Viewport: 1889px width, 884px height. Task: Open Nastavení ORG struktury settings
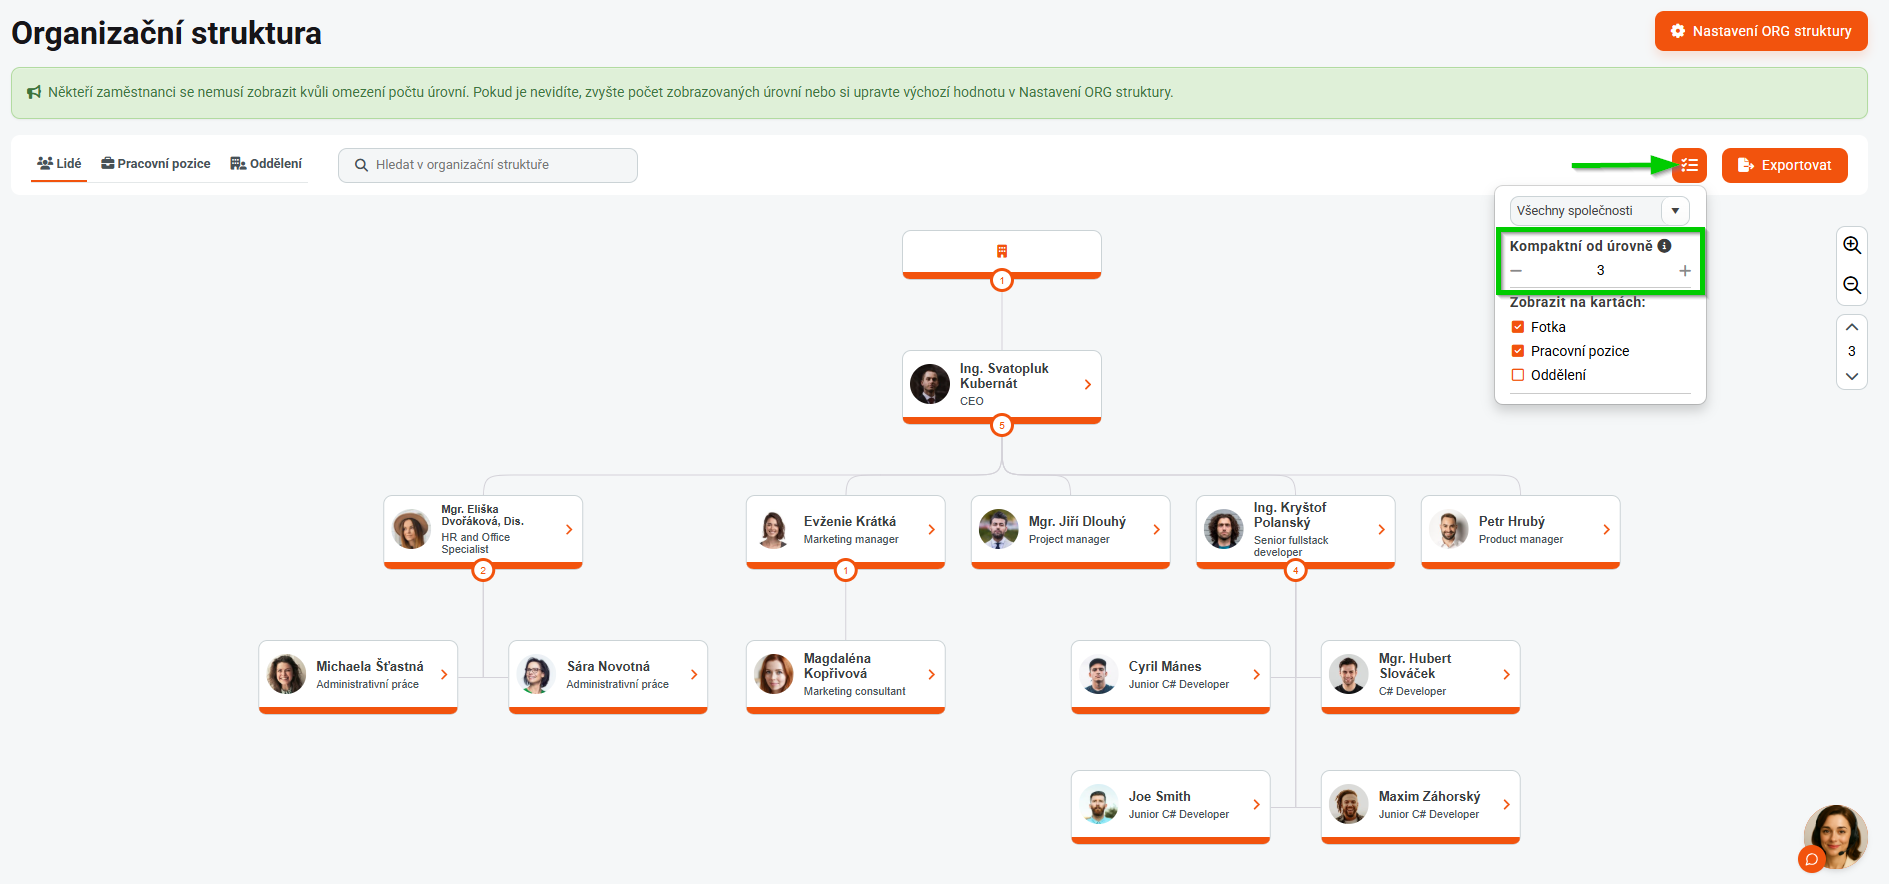coord(1761,31)
